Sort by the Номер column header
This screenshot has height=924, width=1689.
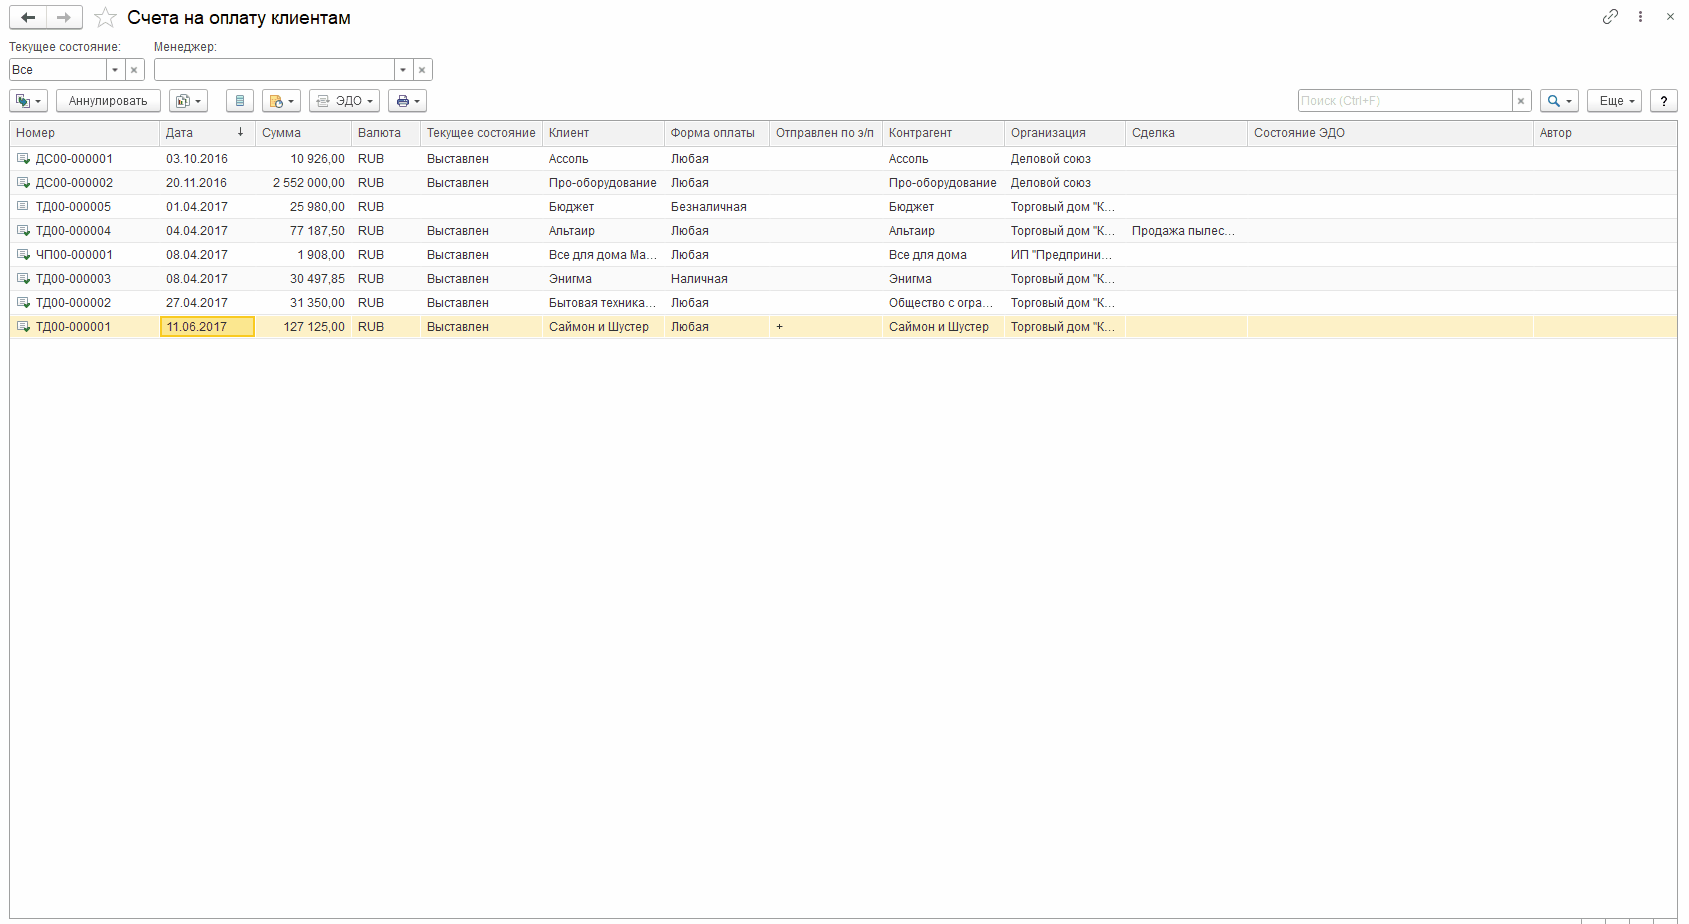tap(85, 133)
